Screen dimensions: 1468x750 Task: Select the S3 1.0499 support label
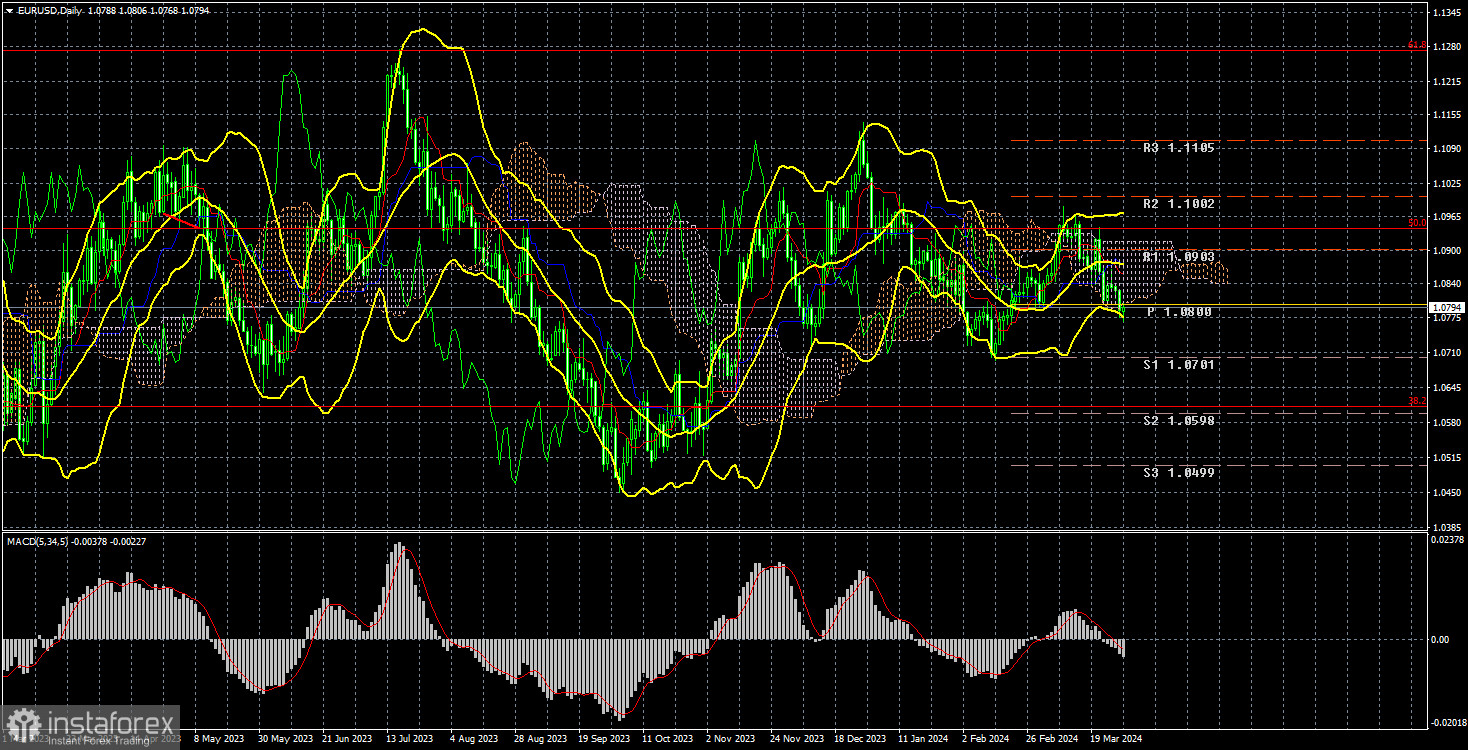pyautogui.click(x=1179, y=472)
